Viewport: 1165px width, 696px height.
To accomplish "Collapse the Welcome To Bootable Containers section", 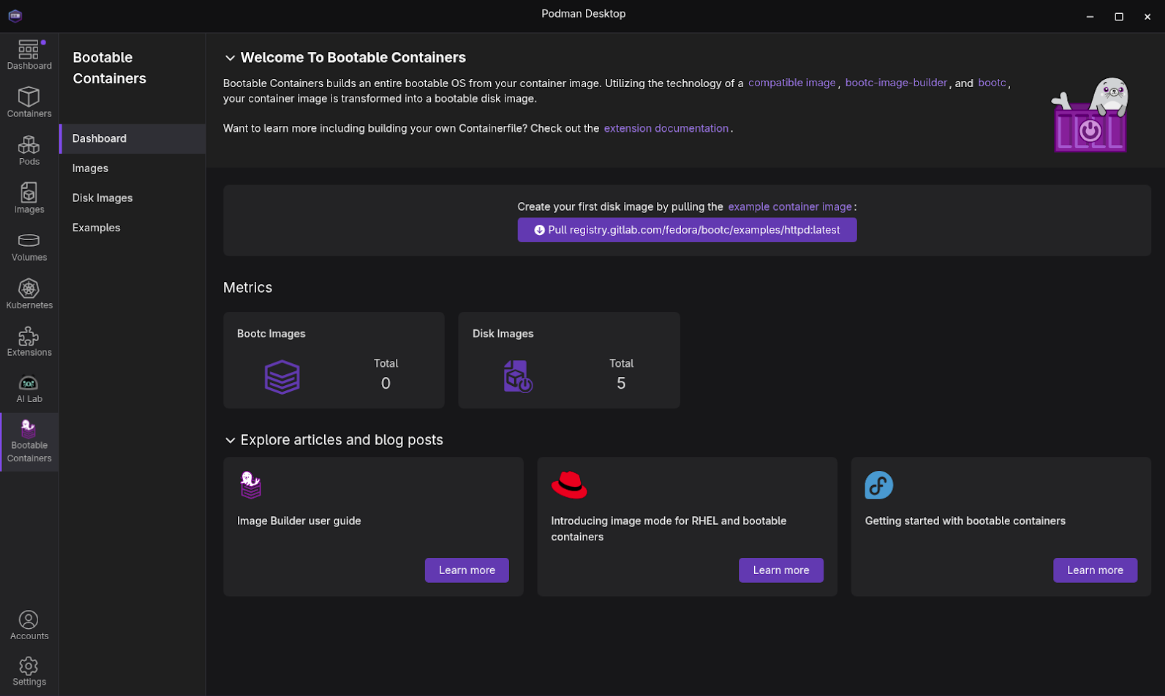I will click(230, 58).
